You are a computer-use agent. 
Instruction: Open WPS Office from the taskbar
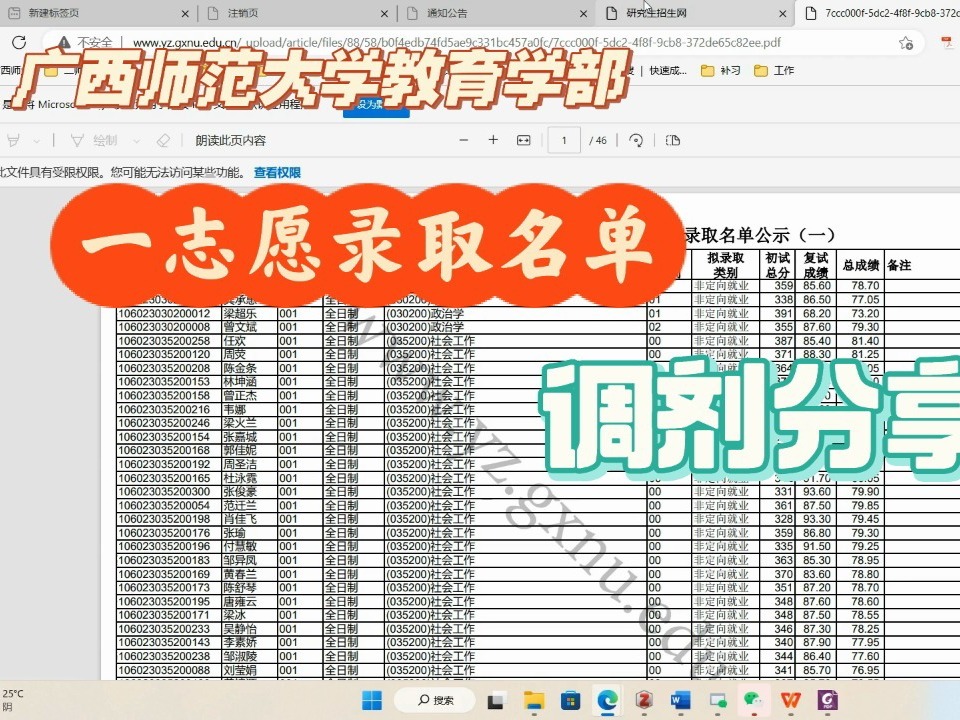[x=790, y=700]
